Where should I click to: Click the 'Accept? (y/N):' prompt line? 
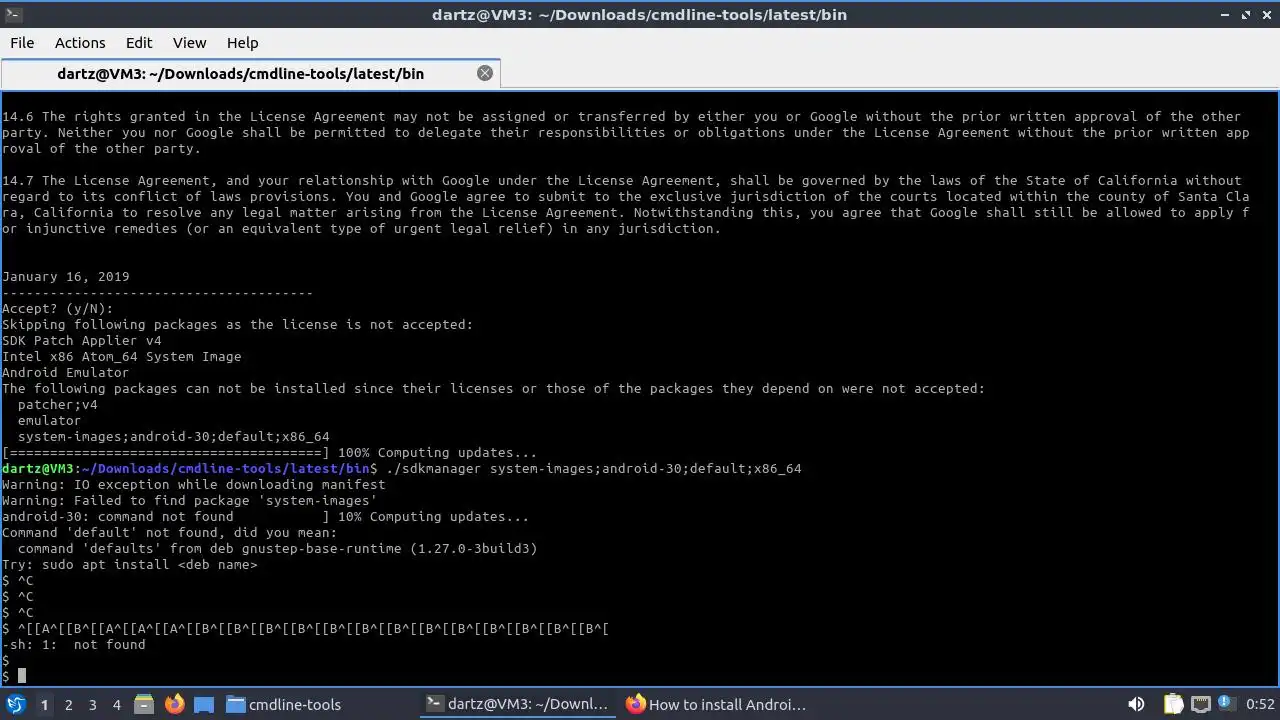(58, 308)
